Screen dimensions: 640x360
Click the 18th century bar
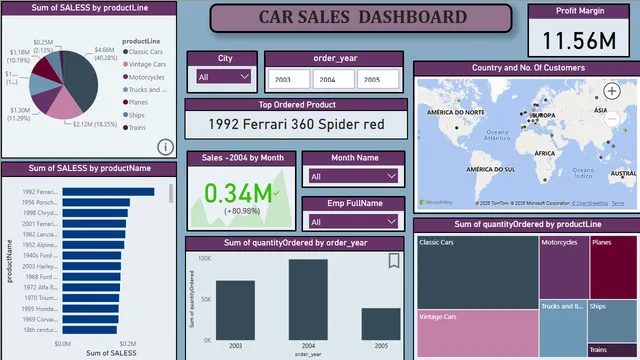(89, 330)
